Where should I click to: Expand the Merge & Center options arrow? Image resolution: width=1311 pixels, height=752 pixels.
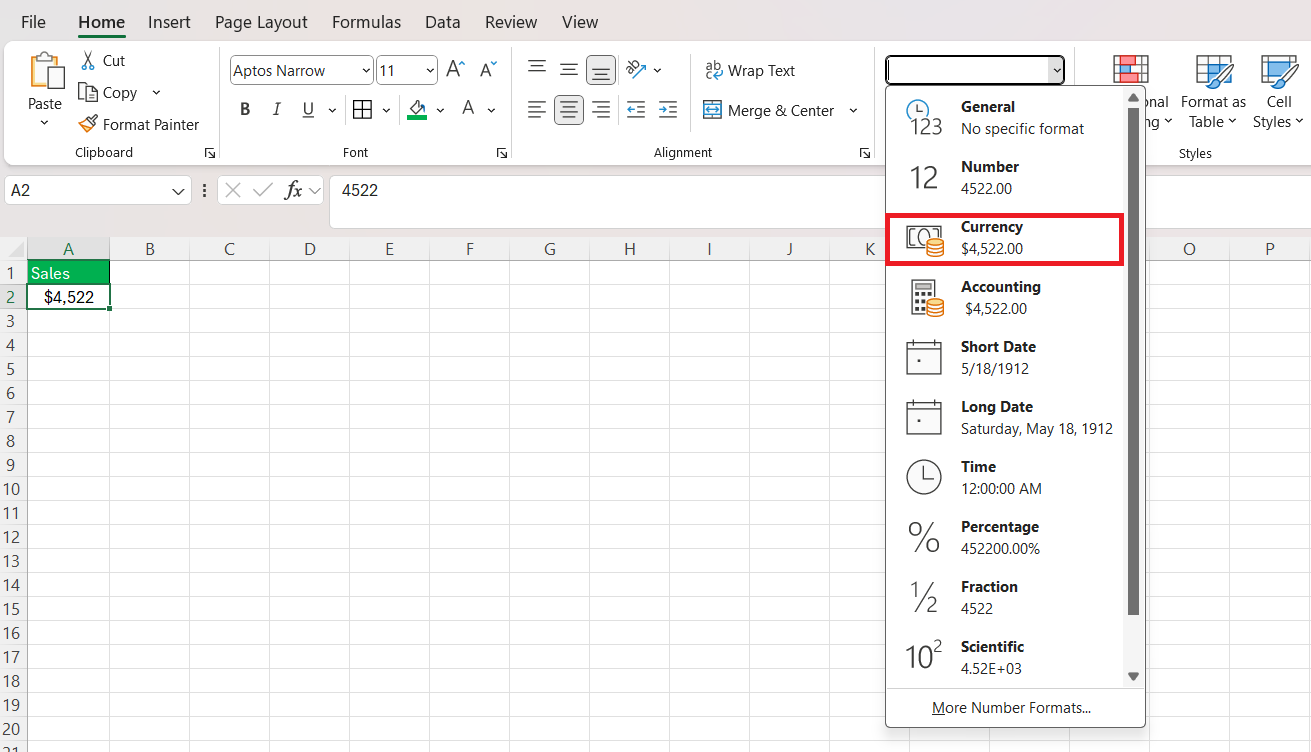[853, 110]
